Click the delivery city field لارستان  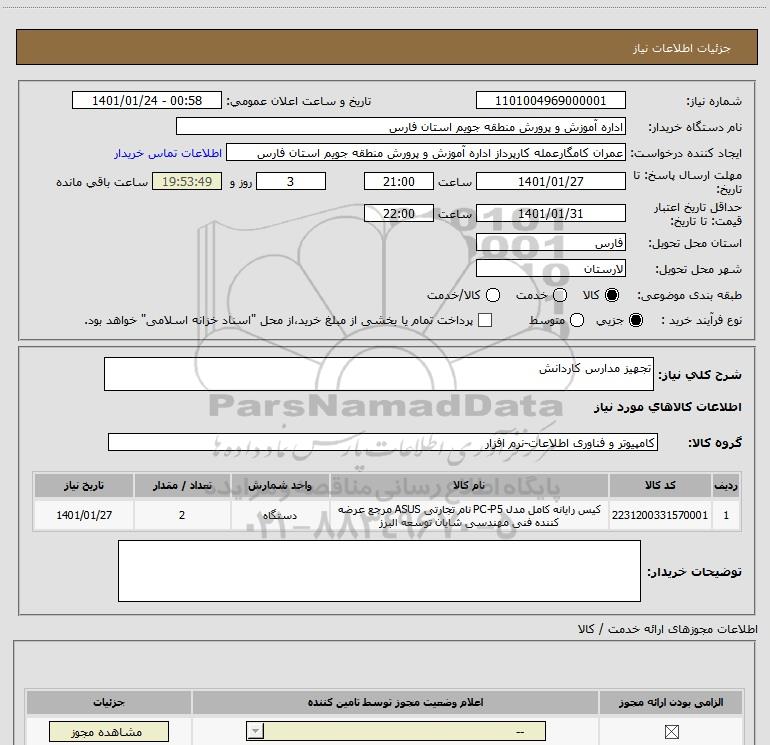pos(550,269)
